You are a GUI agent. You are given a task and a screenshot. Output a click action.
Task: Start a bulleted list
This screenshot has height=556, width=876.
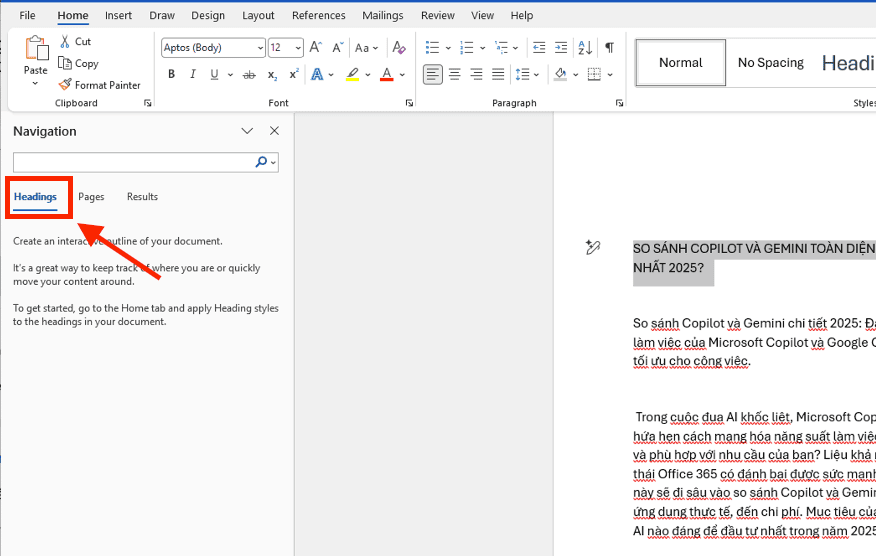tap(432, 48)
